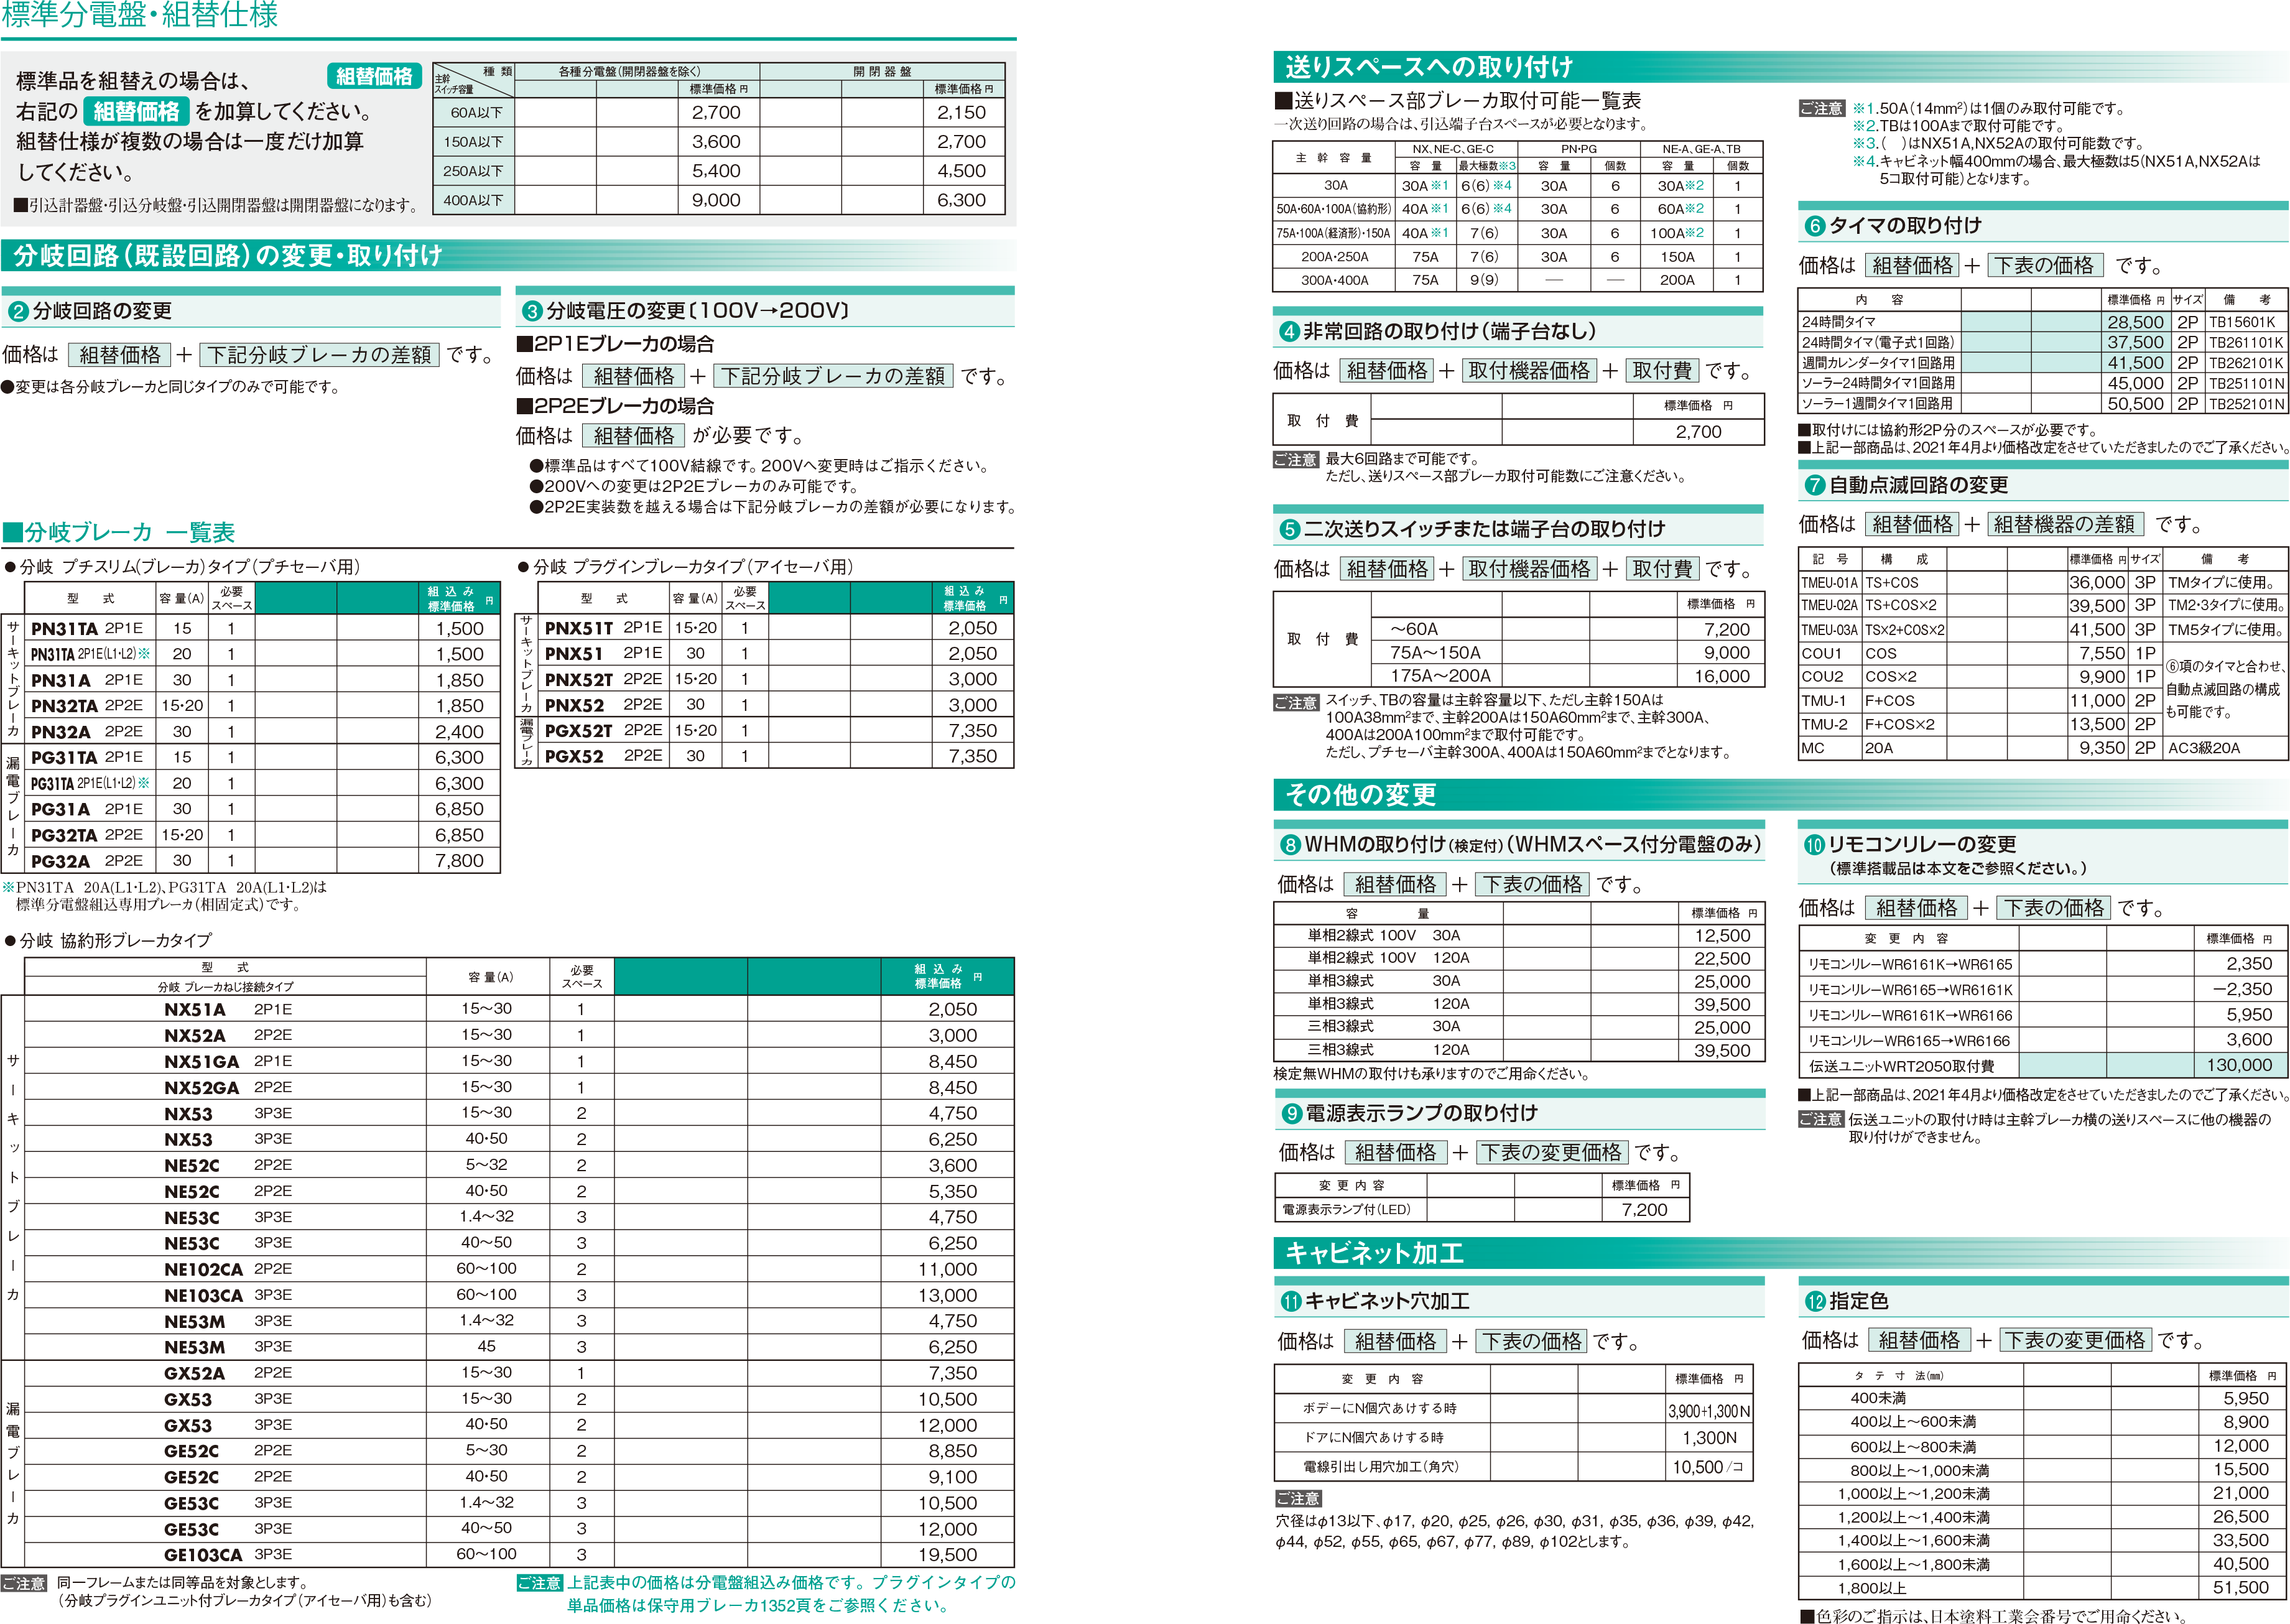Click the PNX51T model name

click(579, 628)
